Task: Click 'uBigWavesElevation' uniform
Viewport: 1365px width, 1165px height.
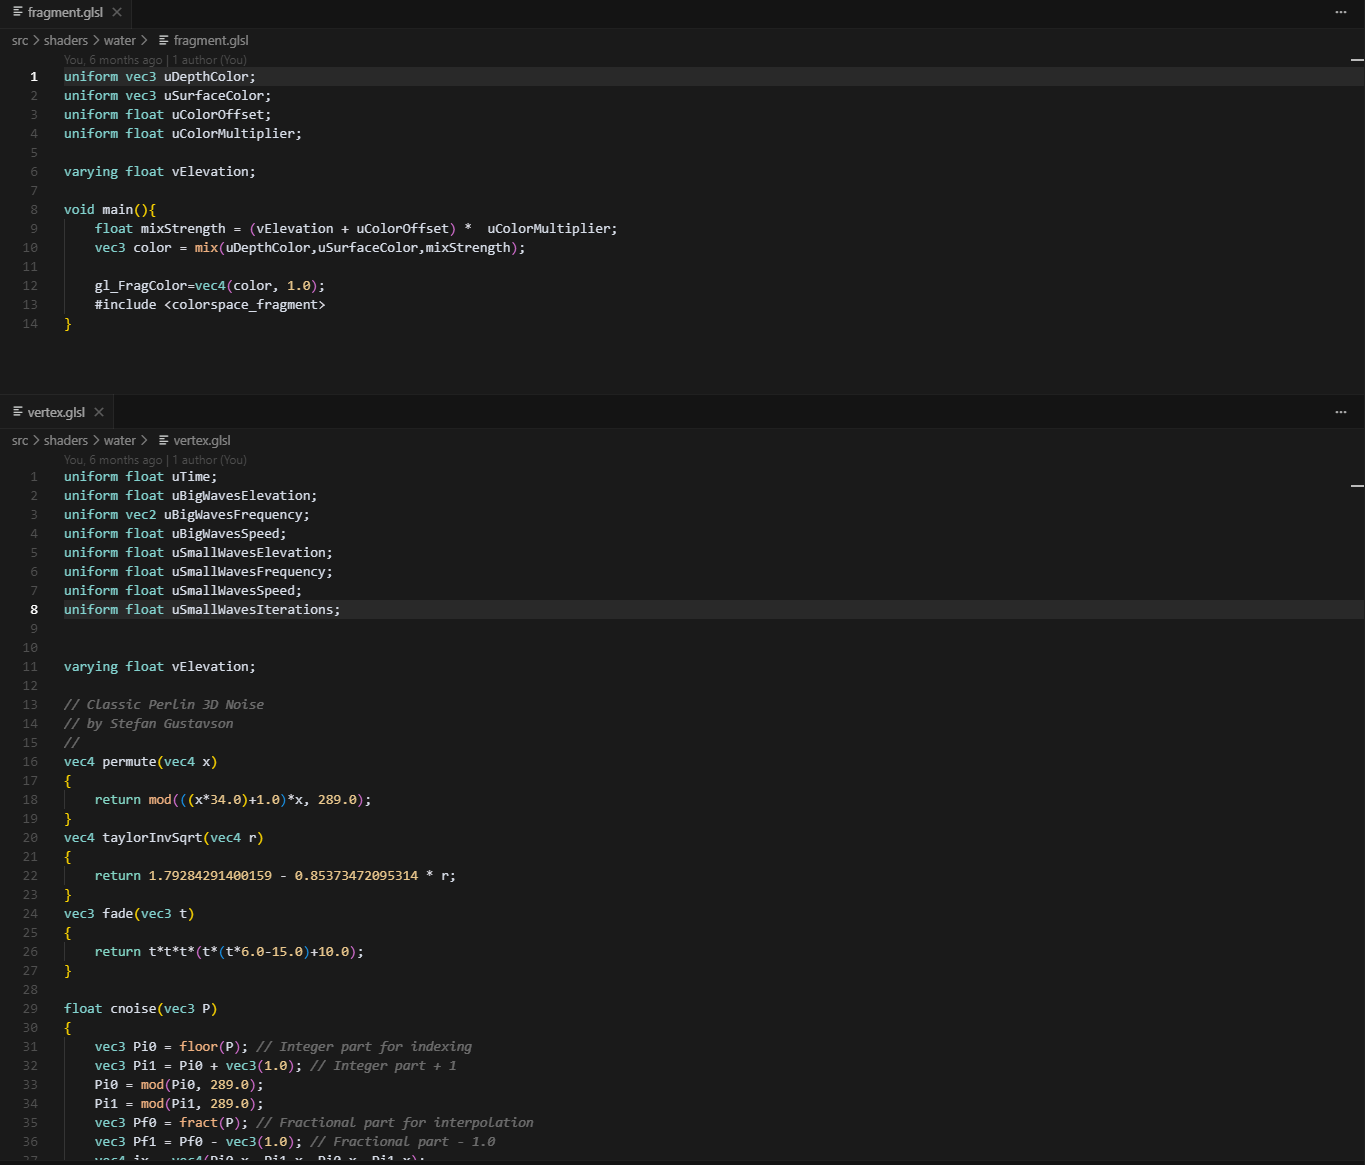Action: 241,496
